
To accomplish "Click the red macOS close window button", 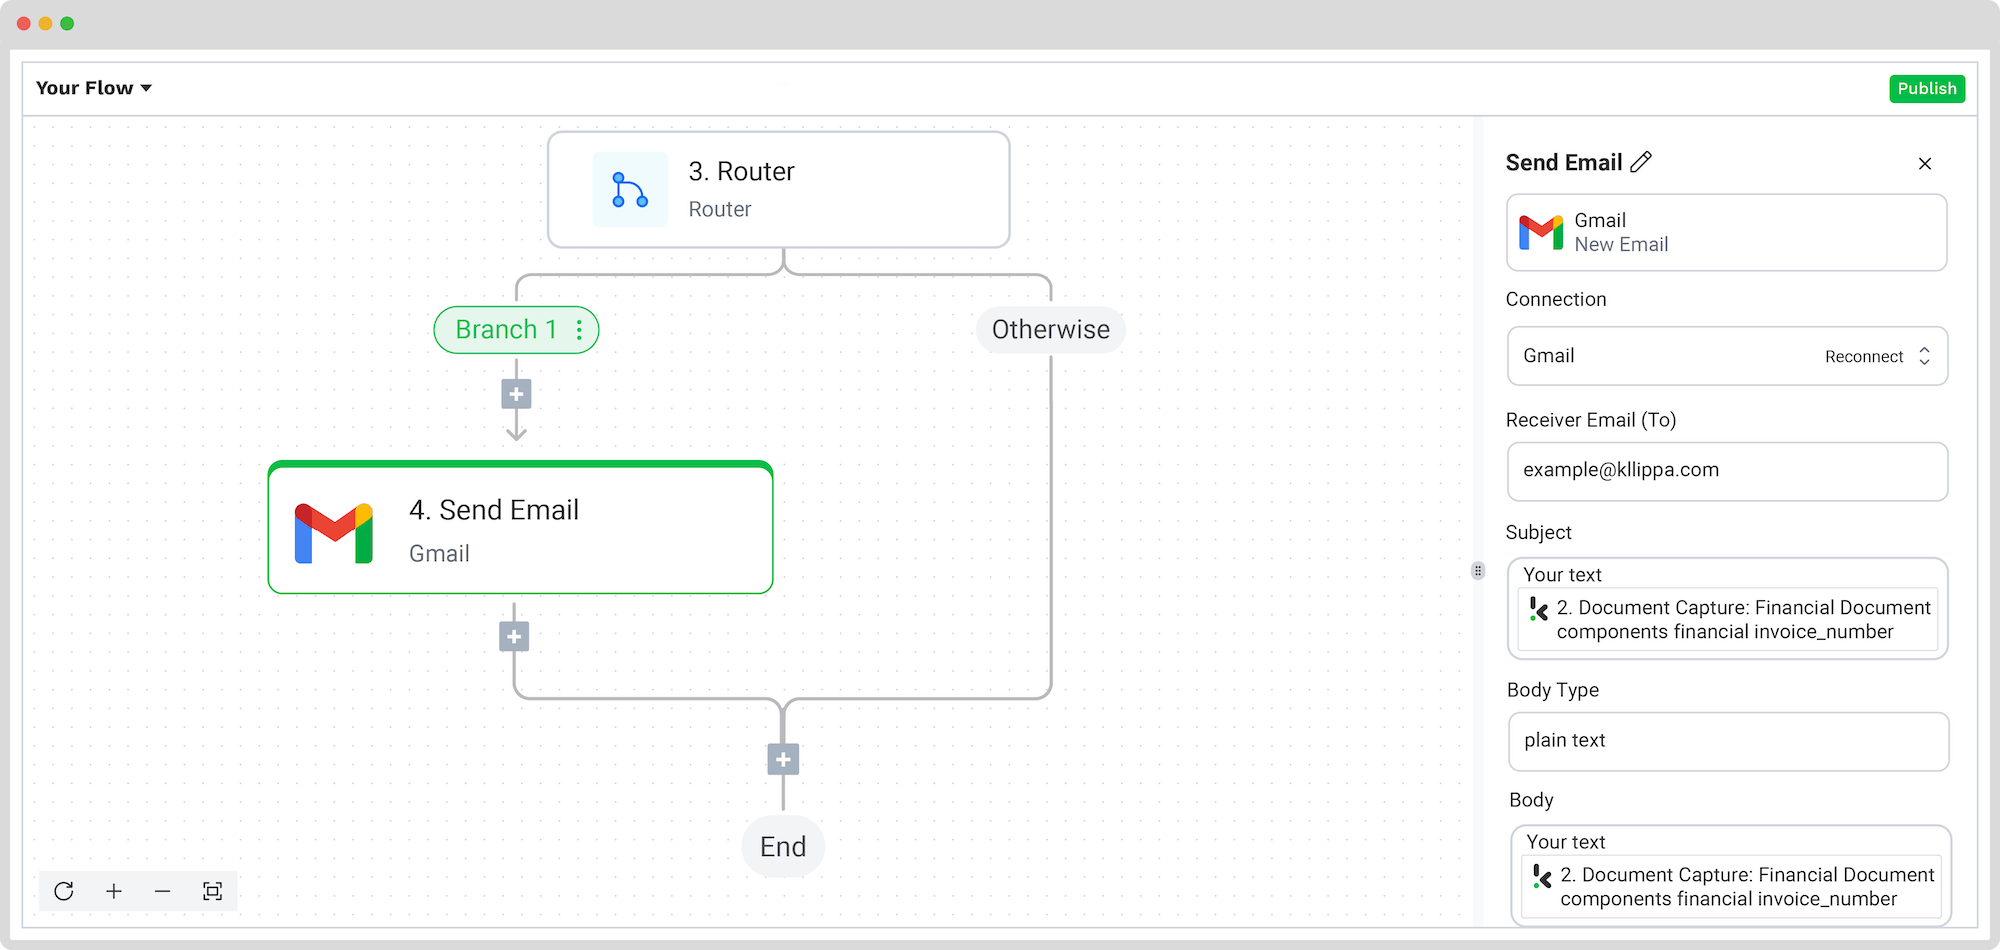I will click(24, 23).
